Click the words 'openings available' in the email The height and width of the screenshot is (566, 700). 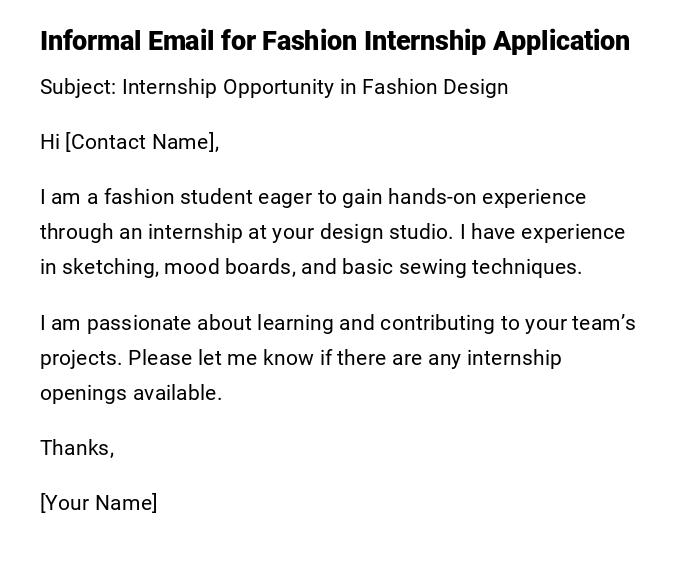[x=130, y=393]
